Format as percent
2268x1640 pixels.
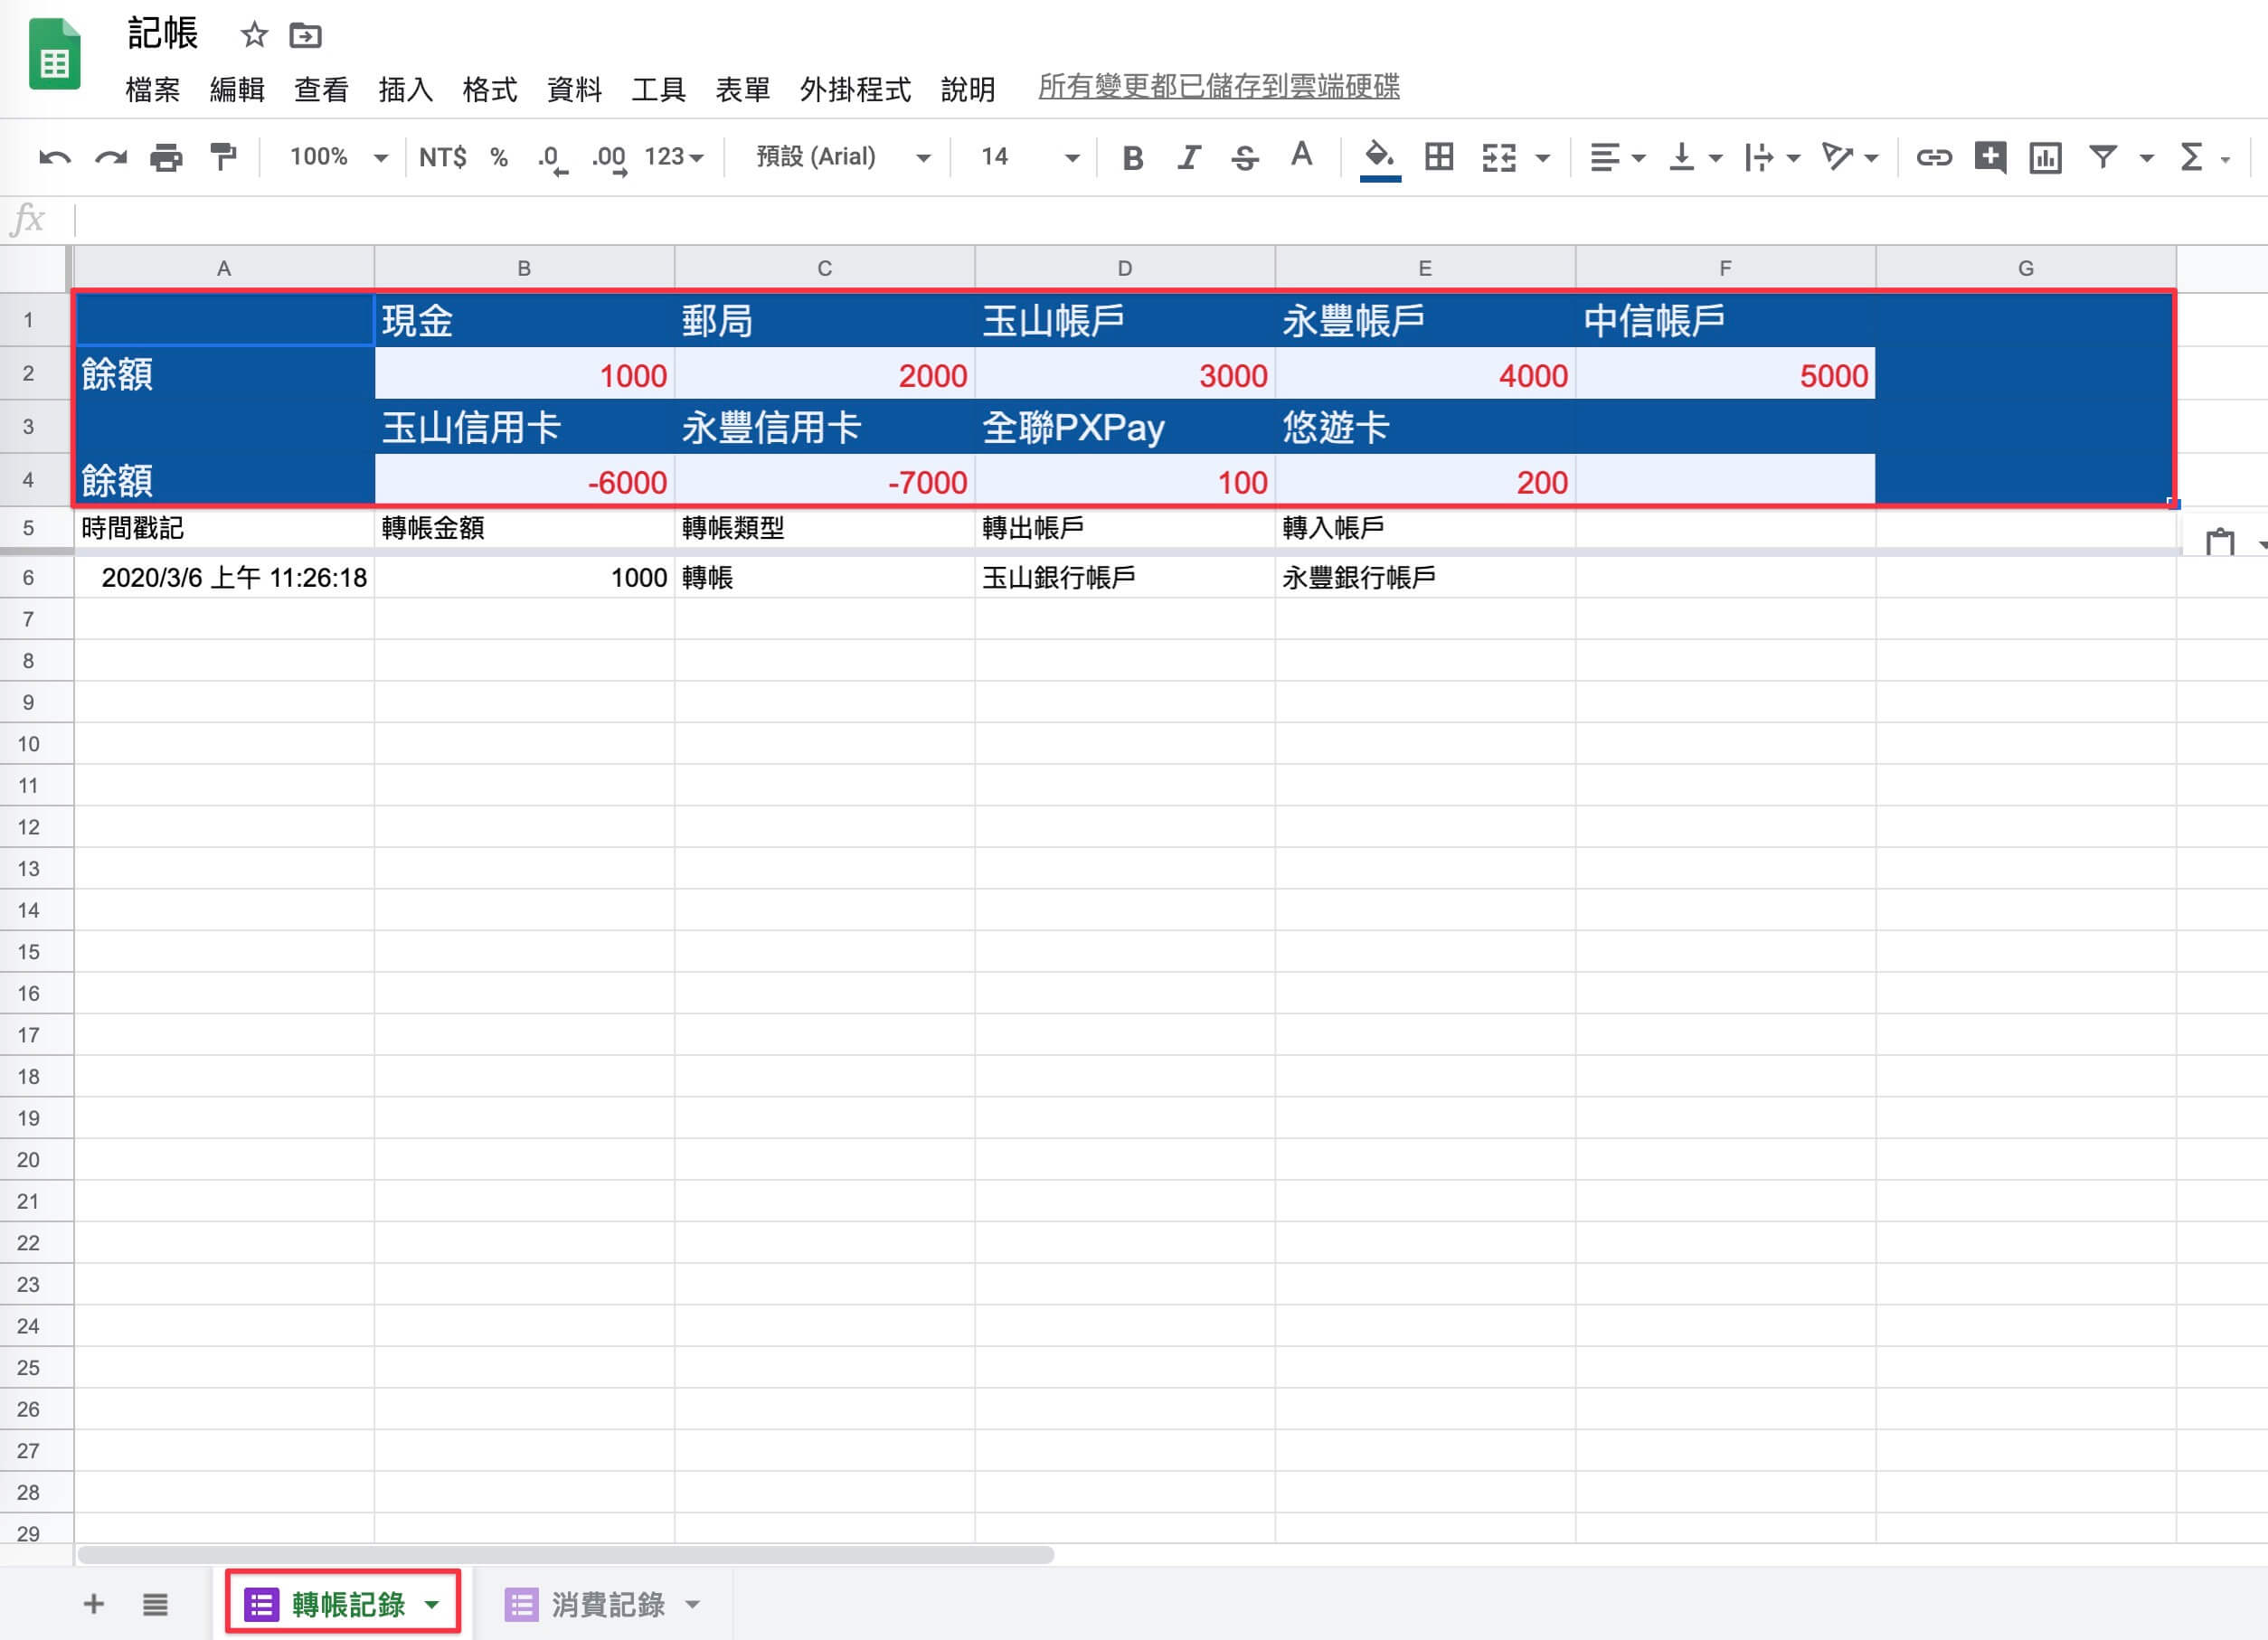[x=499, y=157]
